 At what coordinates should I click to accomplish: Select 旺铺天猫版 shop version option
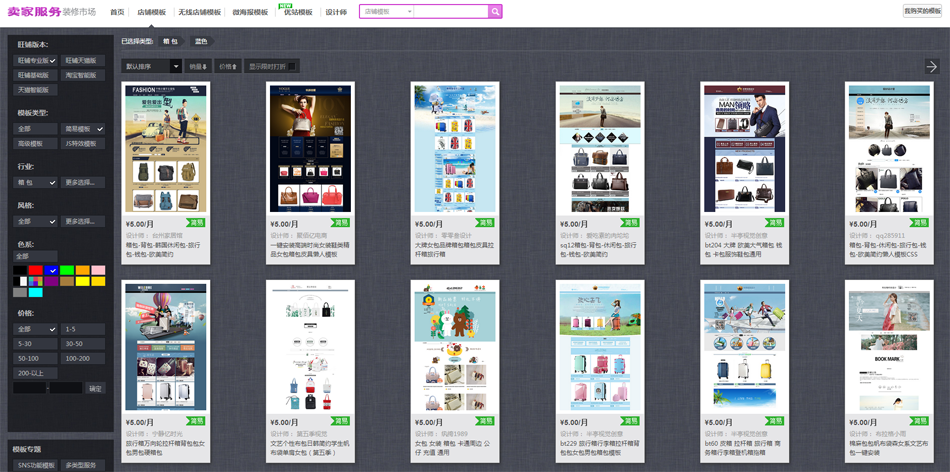81,61
